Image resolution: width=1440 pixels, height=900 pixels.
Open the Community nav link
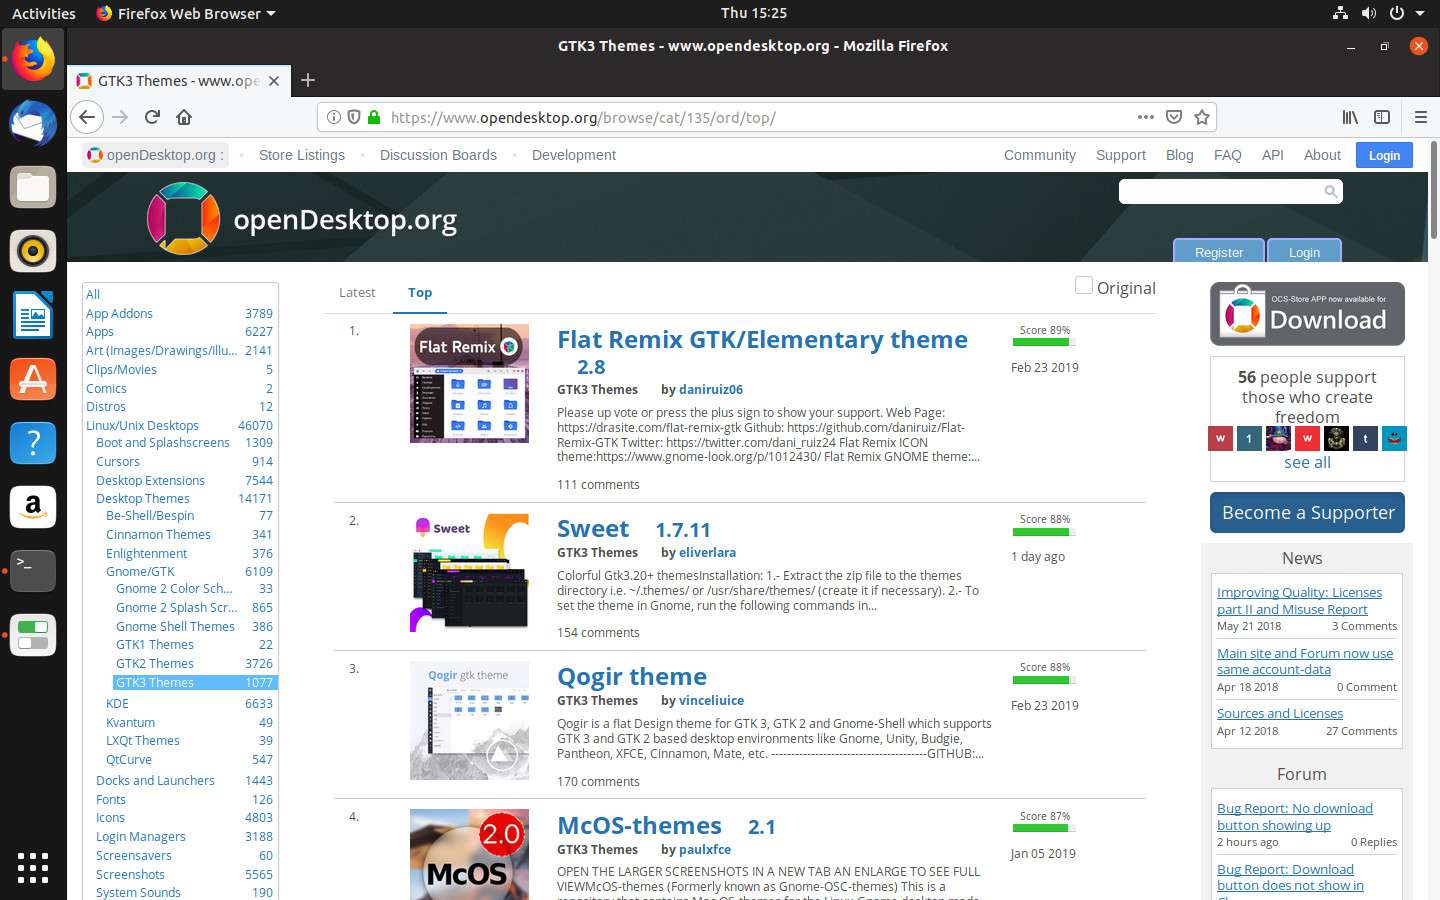point(1040,155)
